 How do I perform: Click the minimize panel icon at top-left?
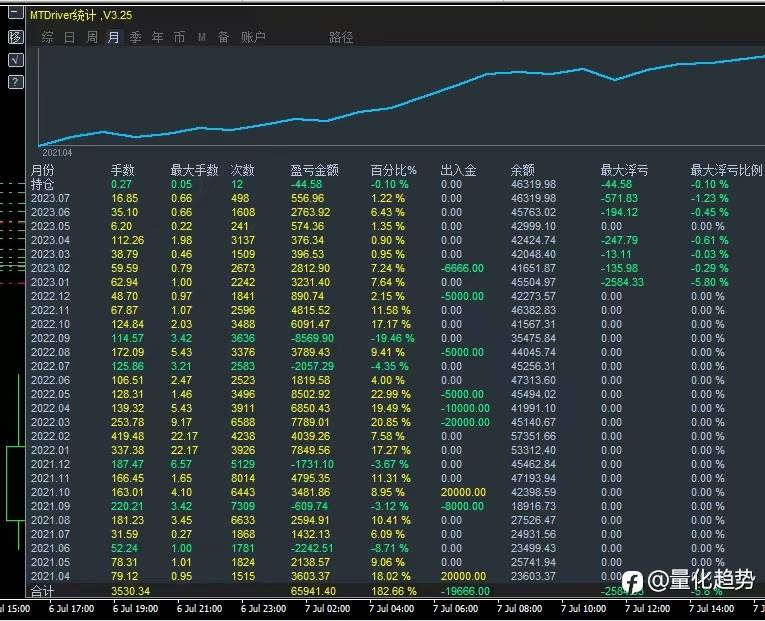point(15,15)
